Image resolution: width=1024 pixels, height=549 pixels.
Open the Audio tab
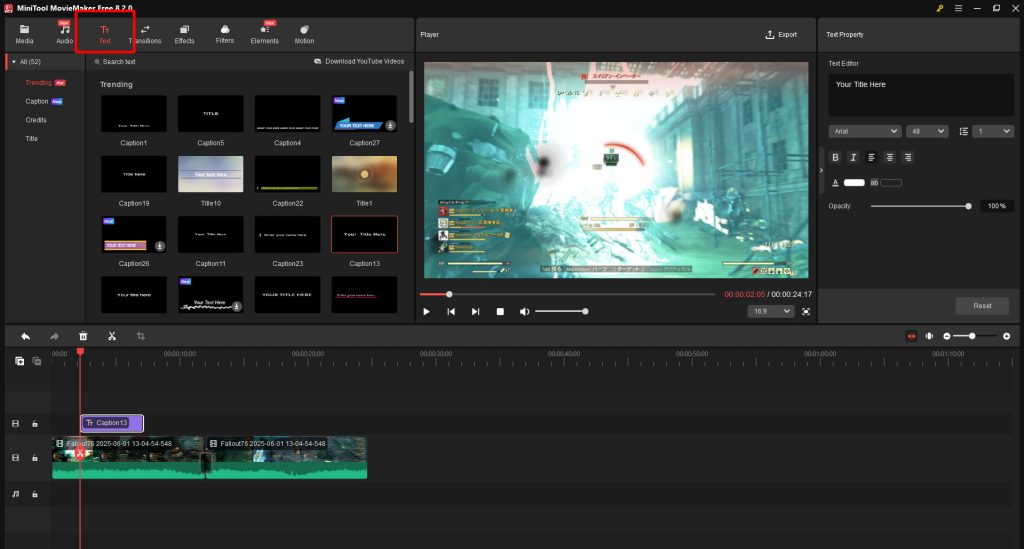[x=64, y=34]
